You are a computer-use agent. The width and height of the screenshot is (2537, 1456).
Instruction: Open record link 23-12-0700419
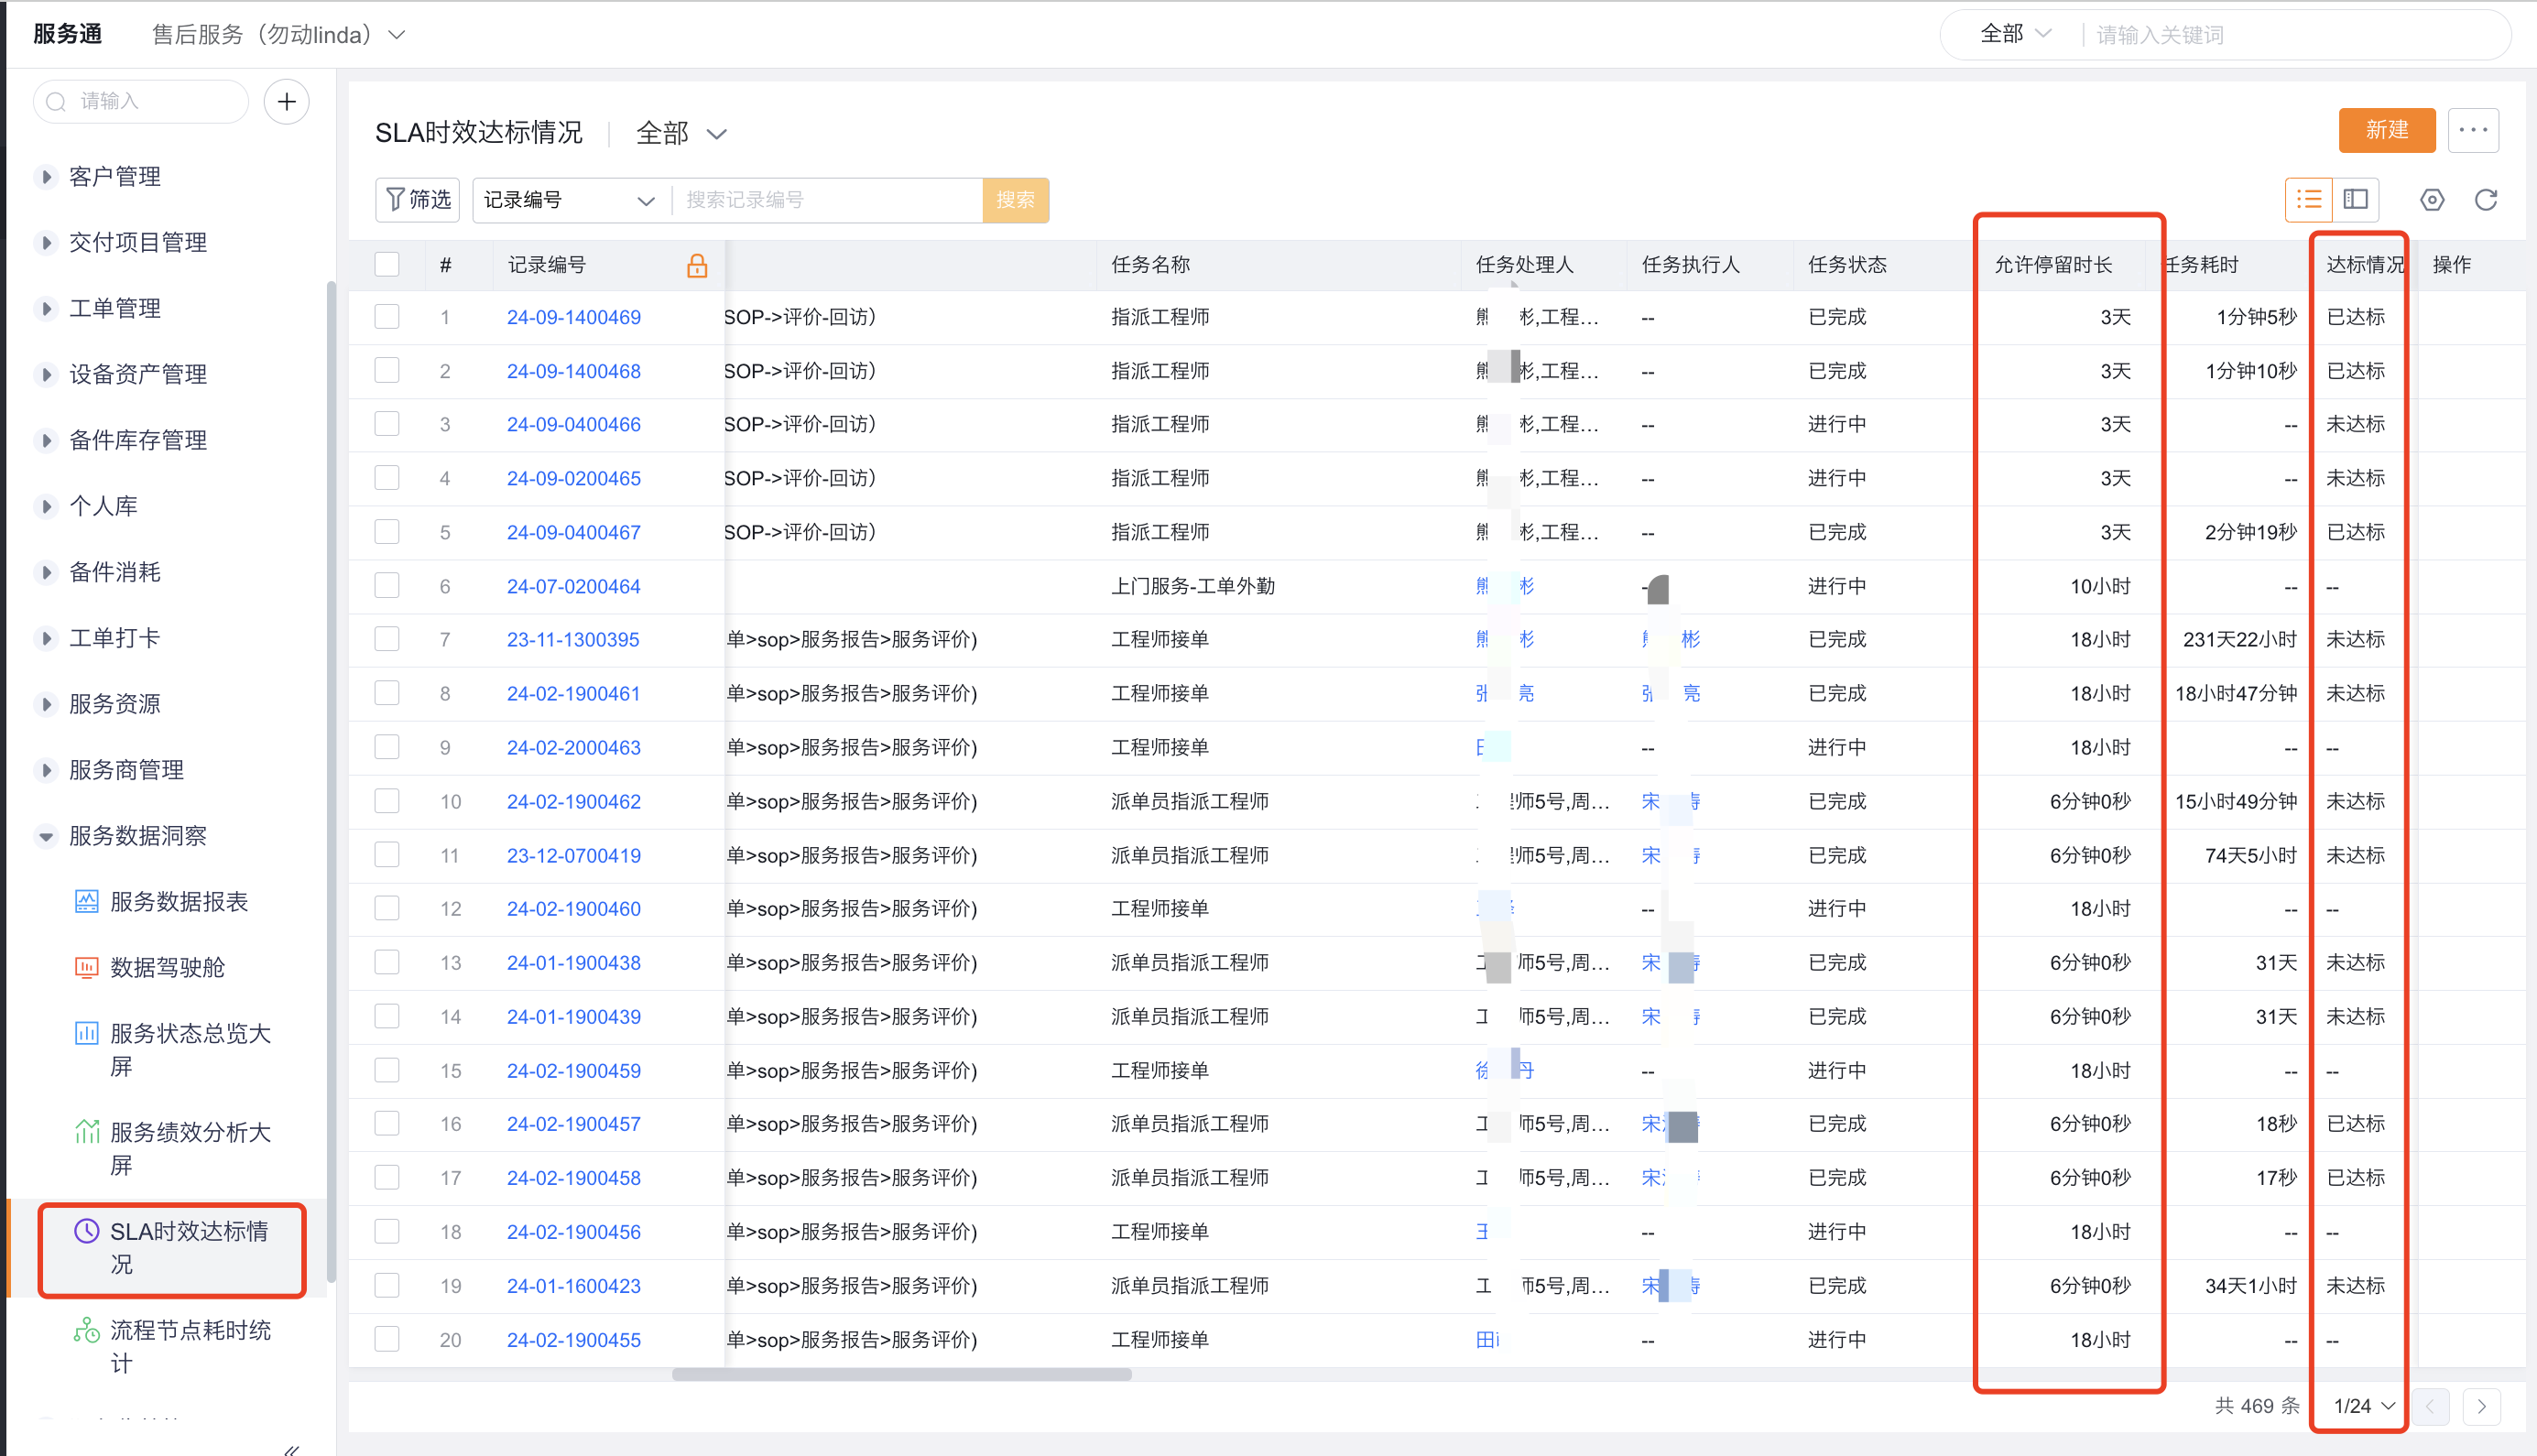[573, 855]
